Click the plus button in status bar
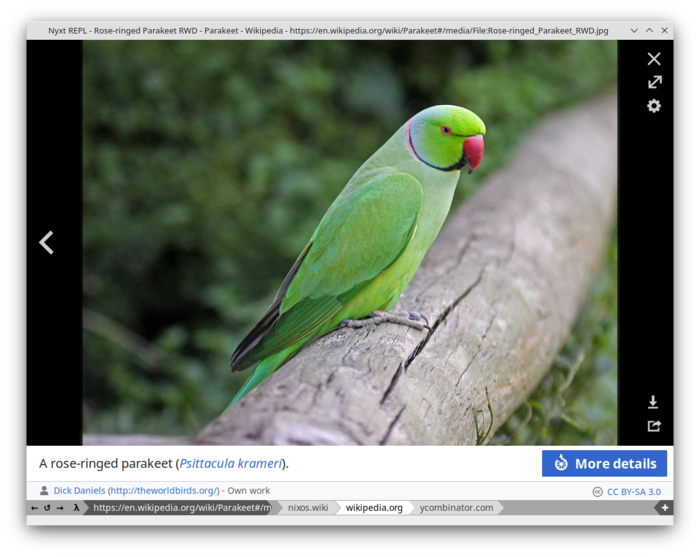 664,508
